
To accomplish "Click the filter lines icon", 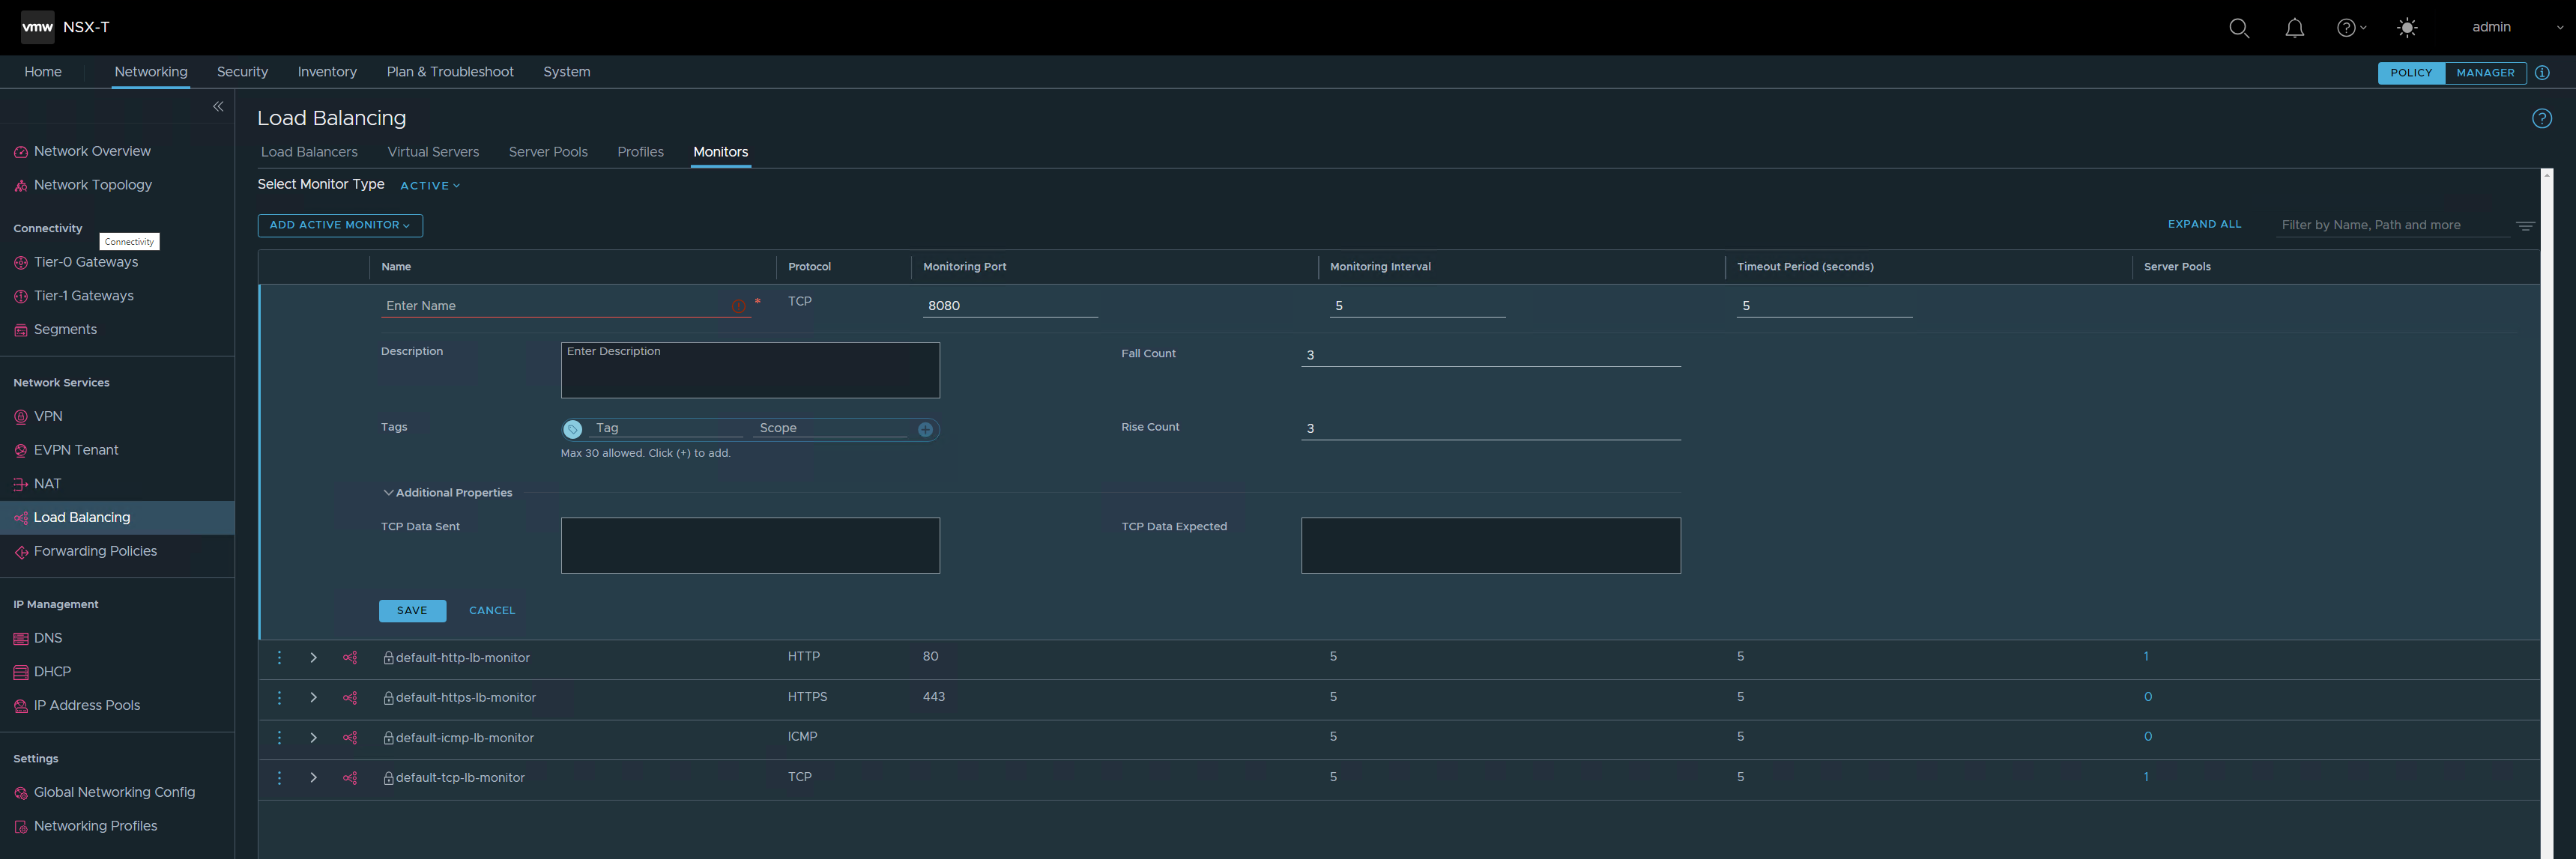I will pos(2525,226).
